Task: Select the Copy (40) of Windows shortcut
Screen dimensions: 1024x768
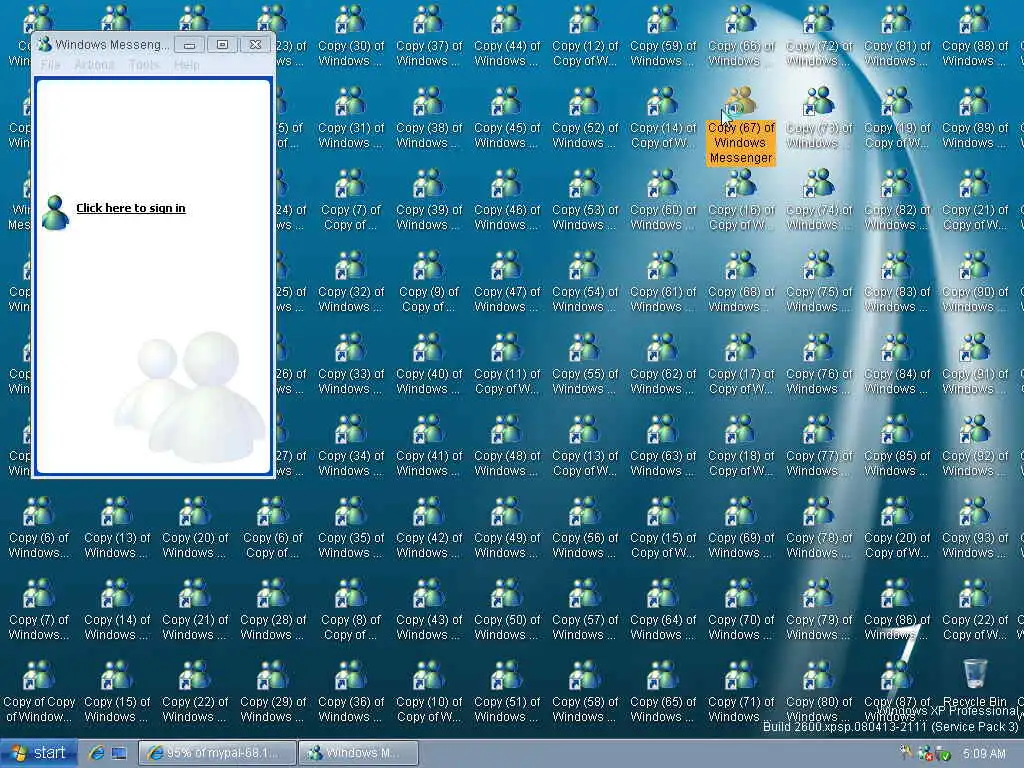Action: click(x=429, y=364)
